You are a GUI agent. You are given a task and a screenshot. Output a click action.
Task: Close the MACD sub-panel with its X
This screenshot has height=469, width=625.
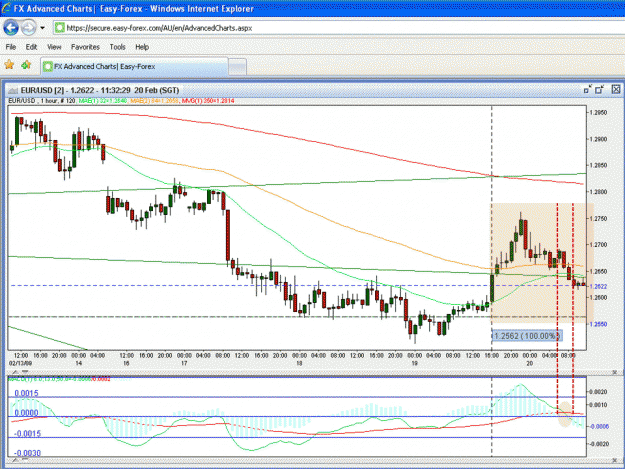coord(614,372)
